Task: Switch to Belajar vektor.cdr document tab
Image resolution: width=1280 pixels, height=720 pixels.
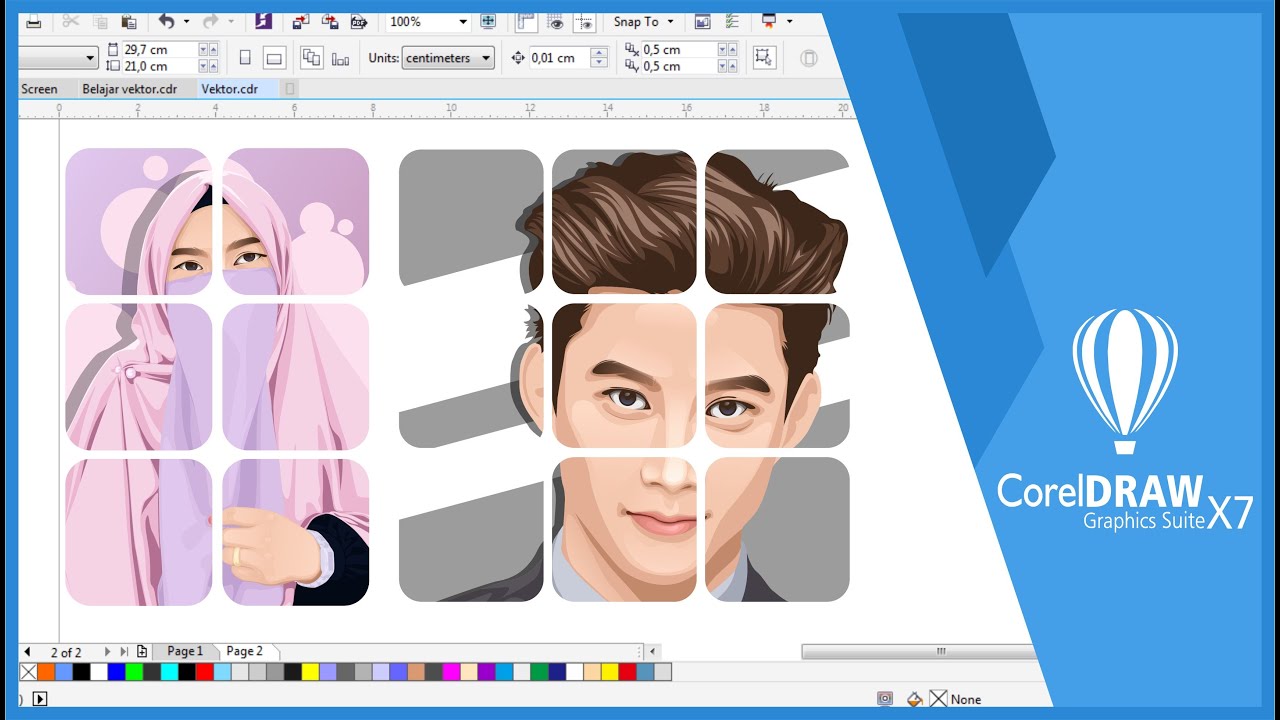Action: 129,89
